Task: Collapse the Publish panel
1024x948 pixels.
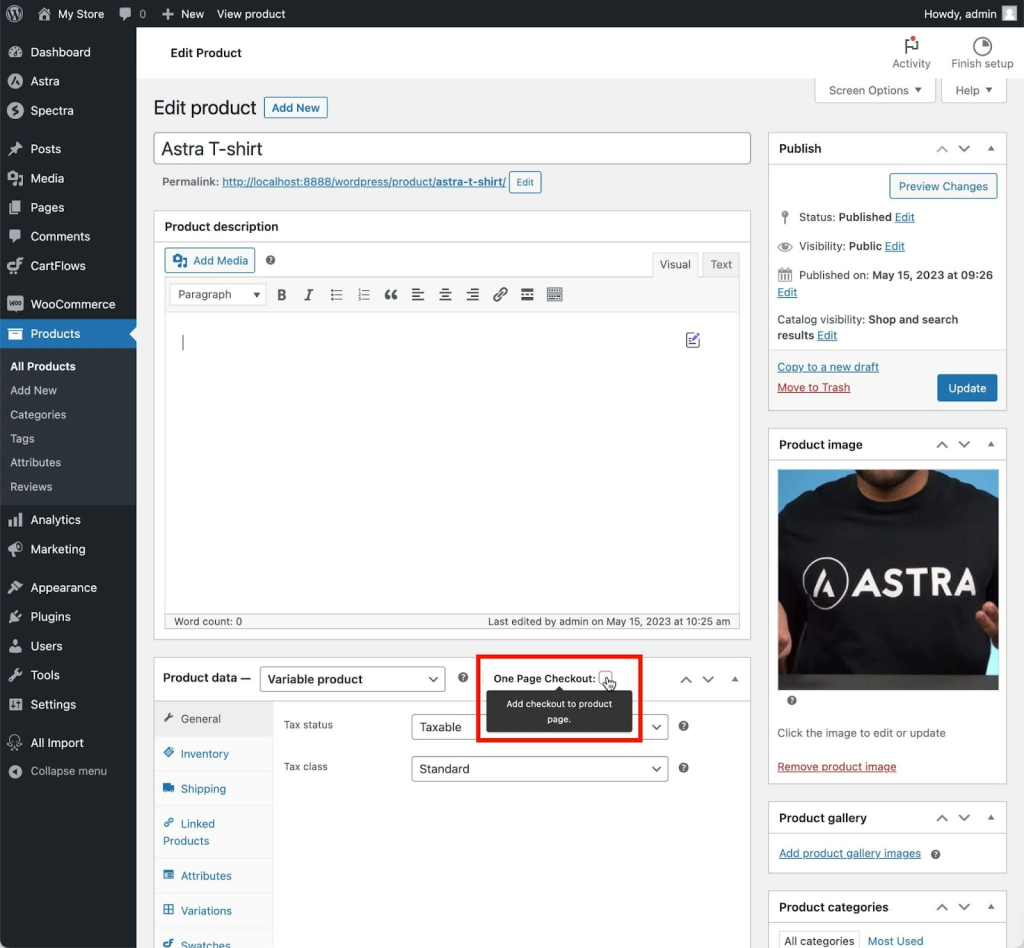Action: click(x=991, y=149)
